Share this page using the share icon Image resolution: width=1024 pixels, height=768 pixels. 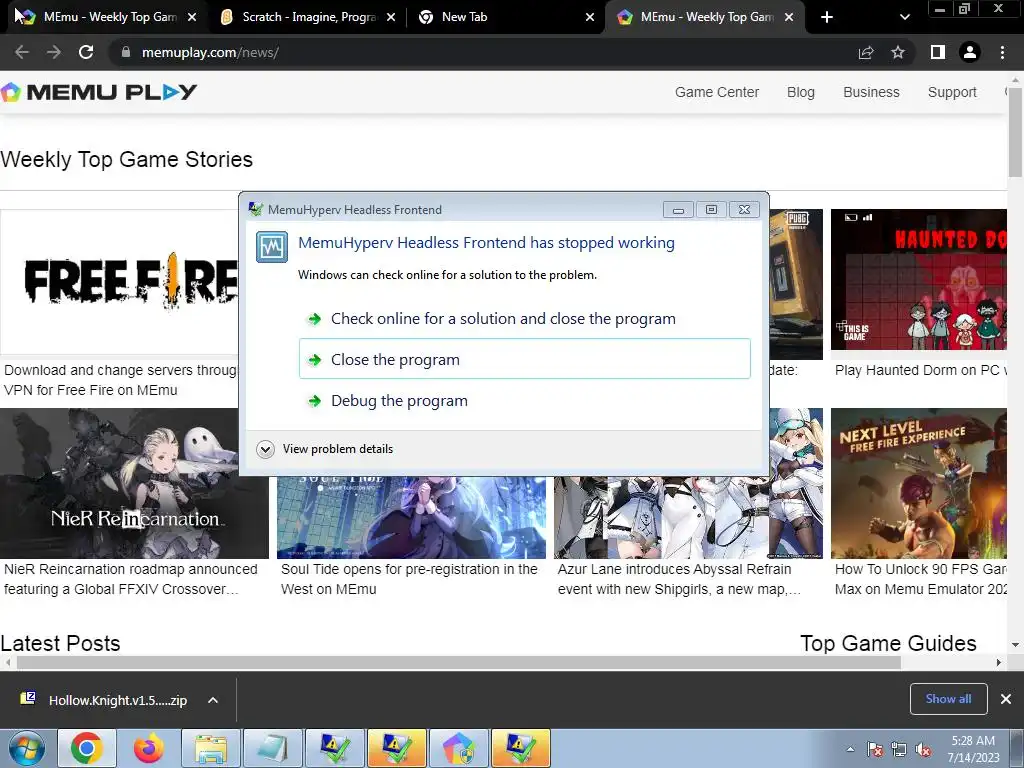(x=866, y=52)
